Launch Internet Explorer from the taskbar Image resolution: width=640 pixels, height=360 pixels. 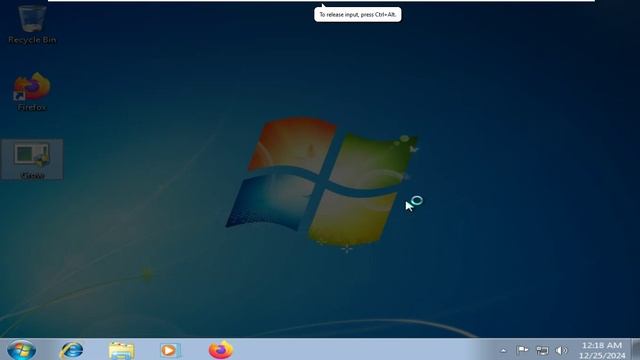tap(72, 350)
